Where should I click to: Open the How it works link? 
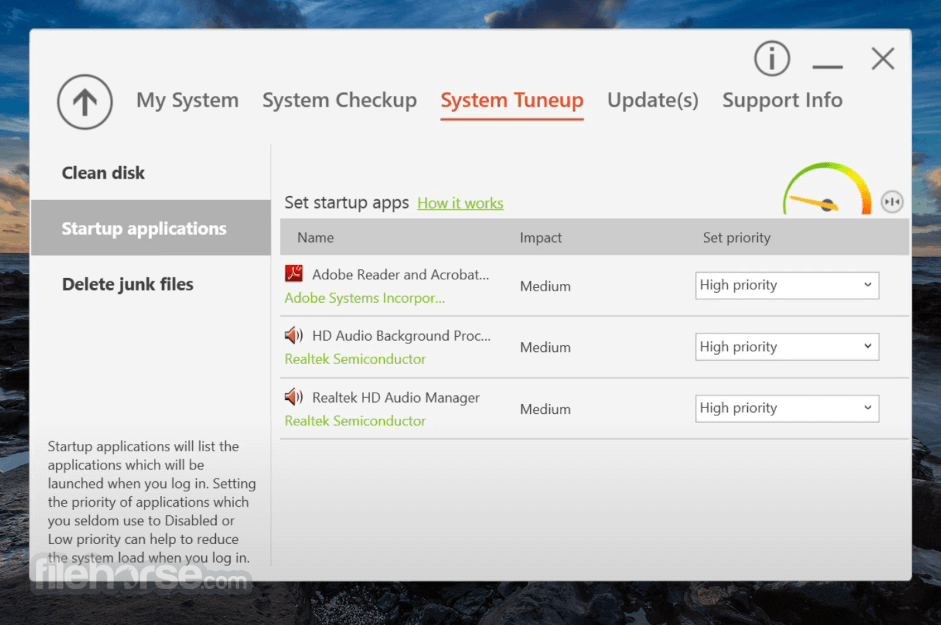(460, 203)
